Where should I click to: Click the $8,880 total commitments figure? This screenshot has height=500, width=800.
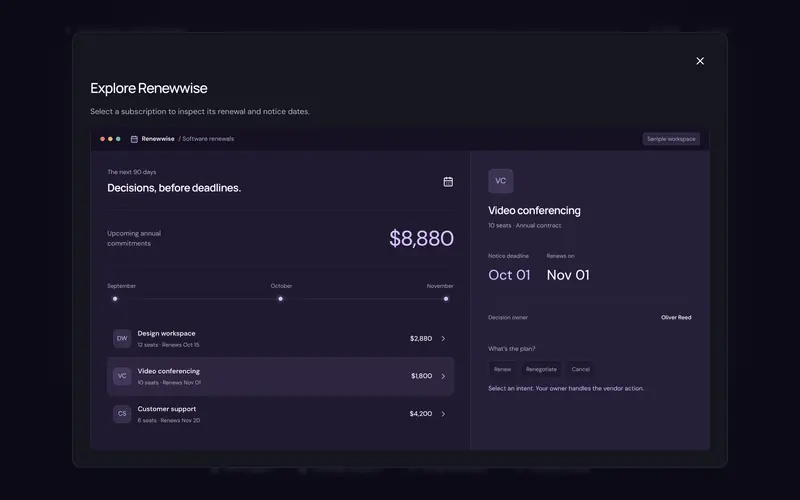pyautogui.click(x=421, y=238)
